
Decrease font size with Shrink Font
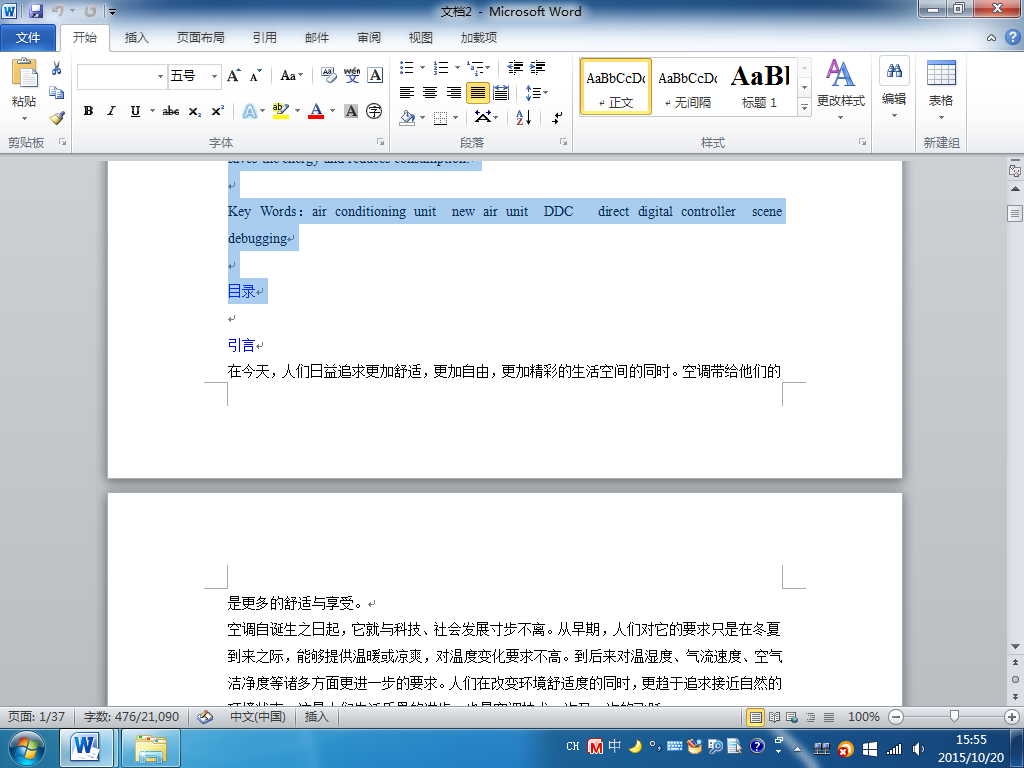(x=255, y=76)
